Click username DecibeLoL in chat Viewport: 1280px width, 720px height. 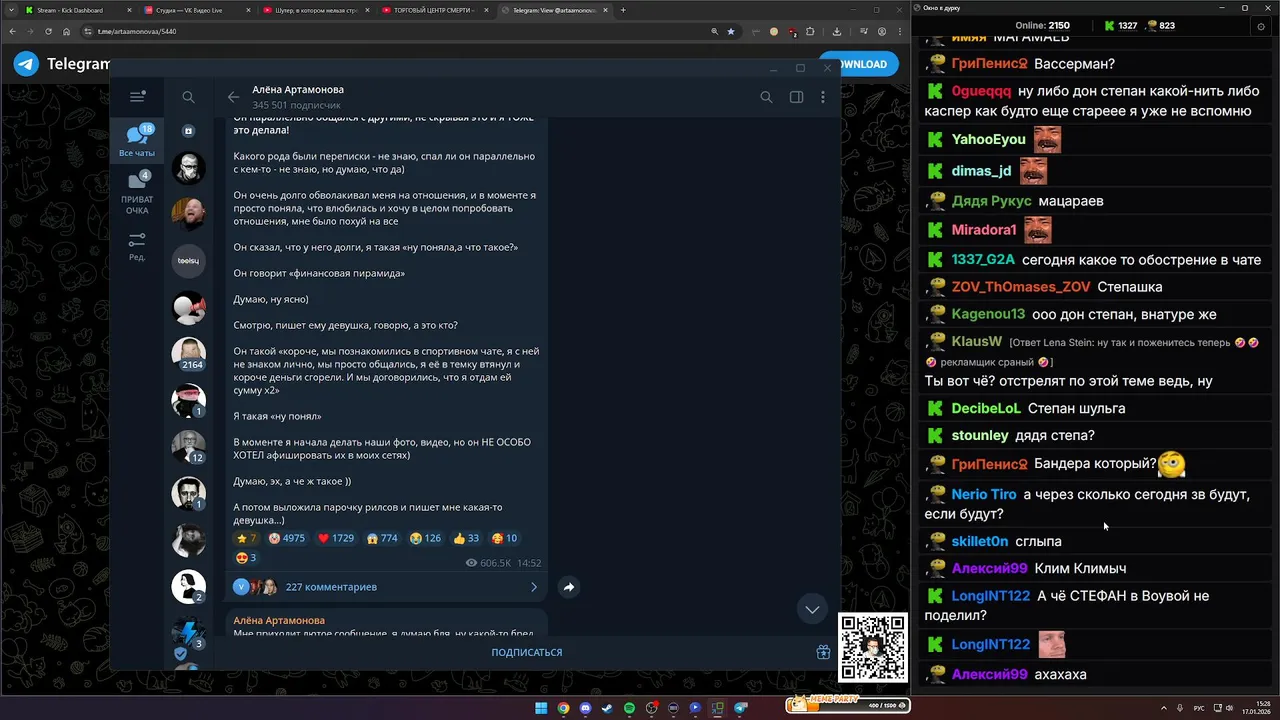[986, 409]
